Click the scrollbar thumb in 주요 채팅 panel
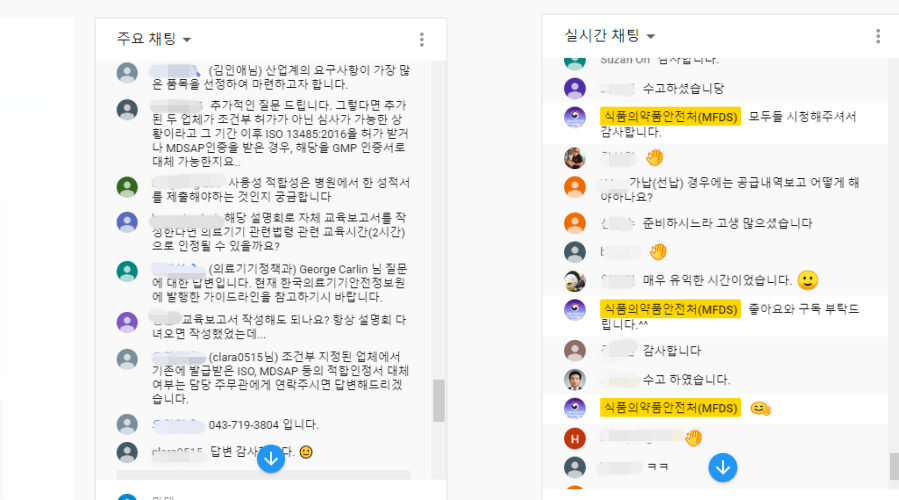 (x=439, y=400)
